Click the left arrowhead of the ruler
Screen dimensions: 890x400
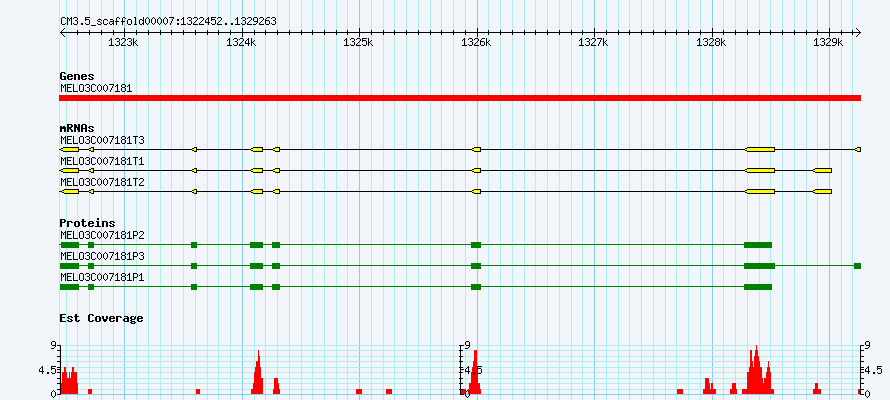tap(62, 32)
